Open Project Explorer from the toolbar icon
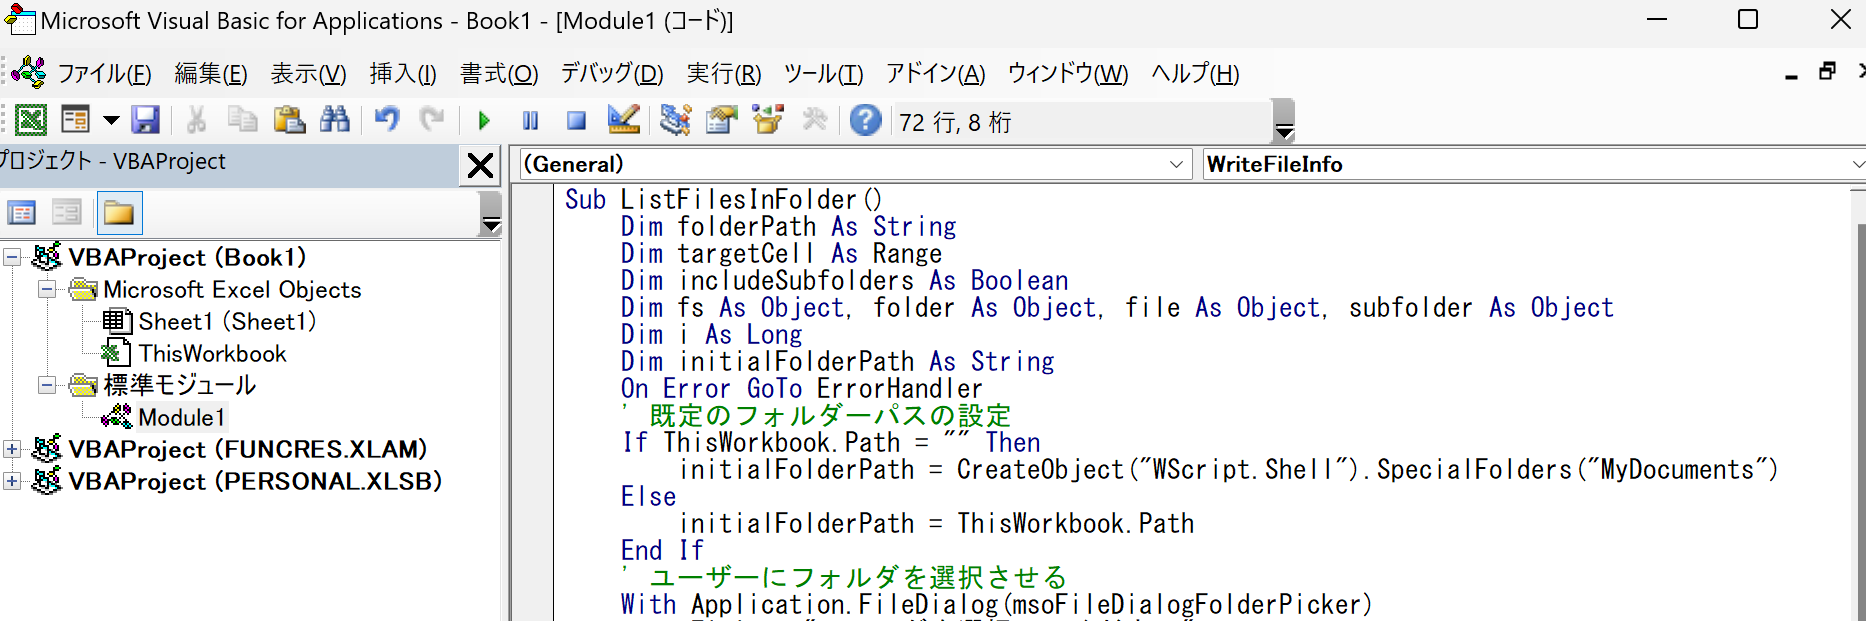This screenshot has height=621, width=1866. [675, 121]
